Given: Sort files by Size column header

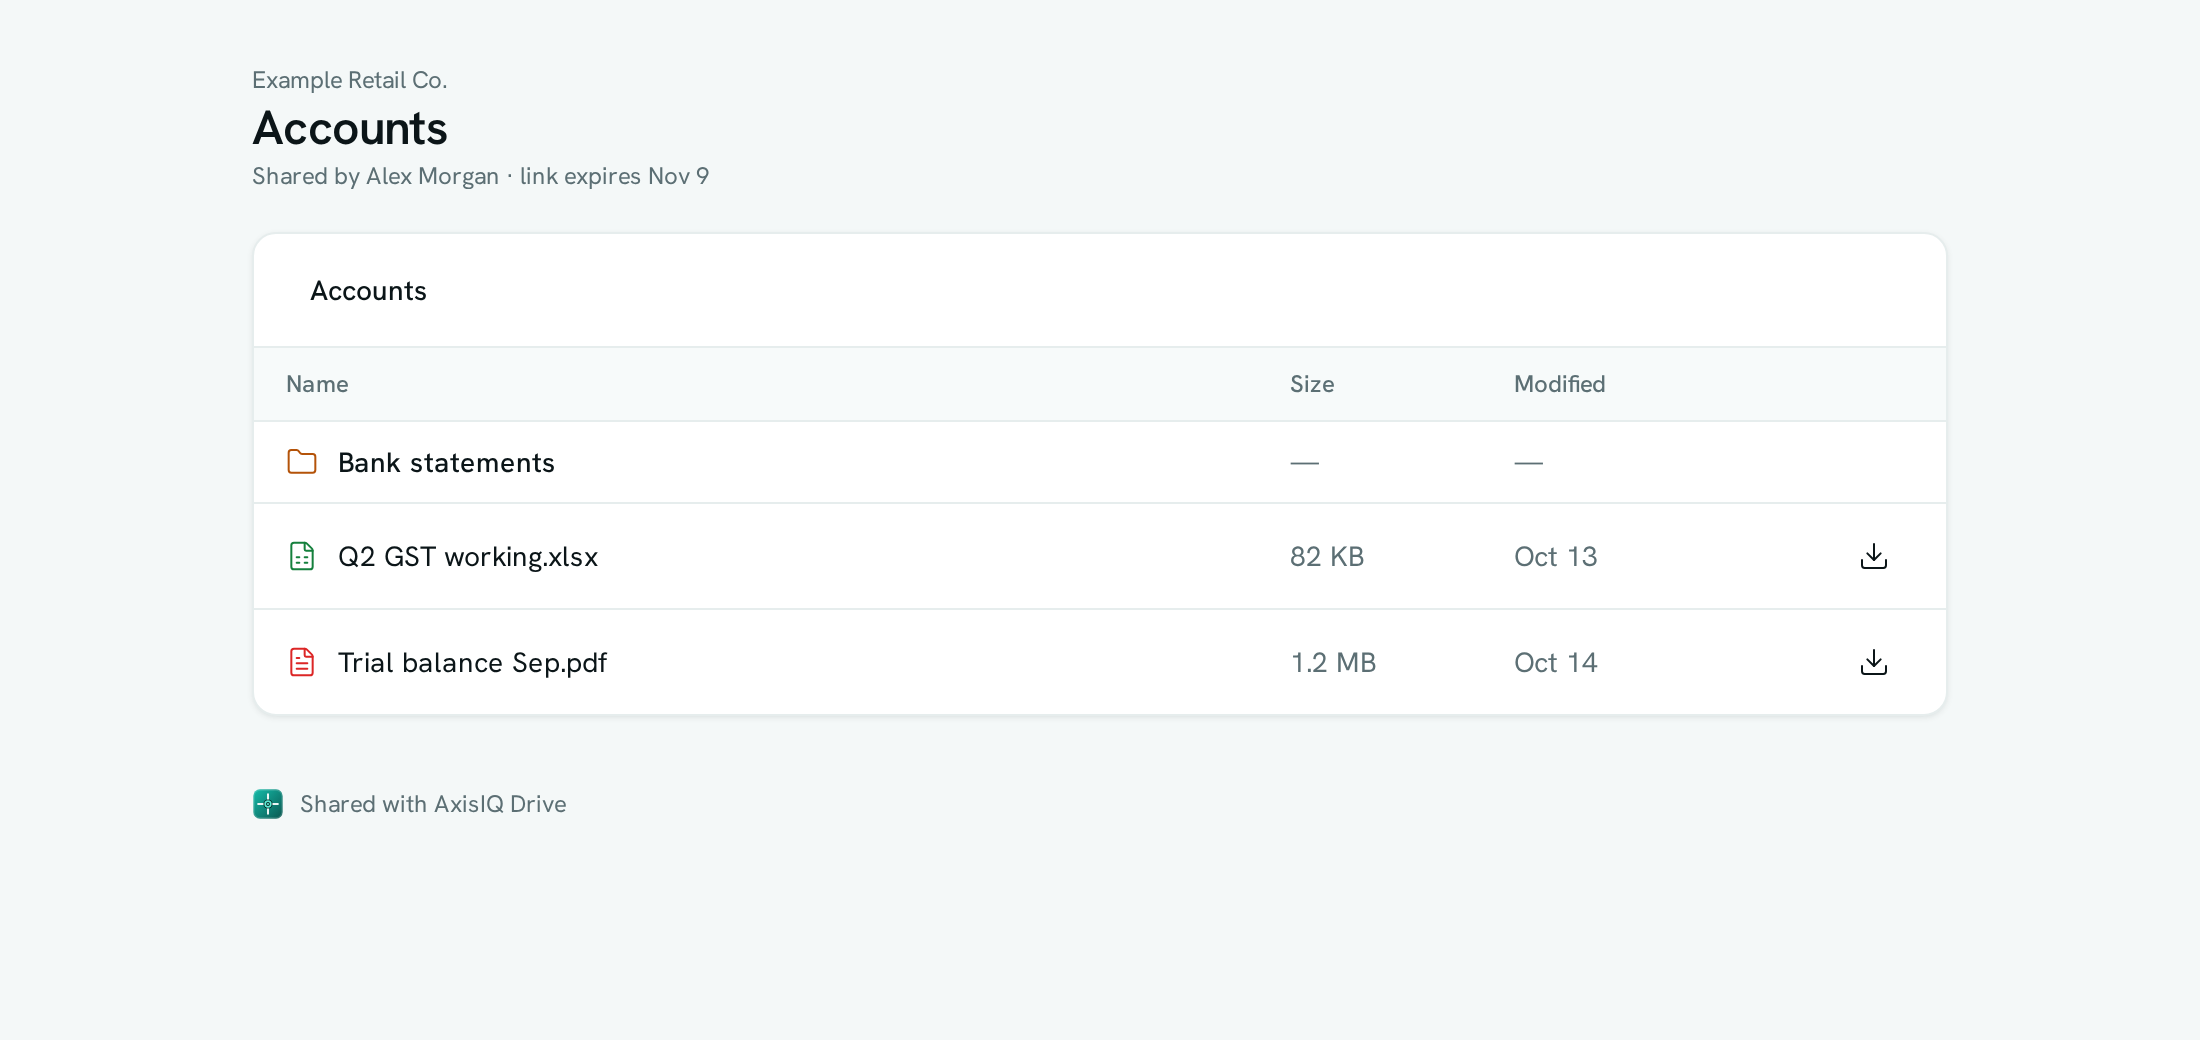Looking at the screenshot, I should click(x=1312, y=384).
